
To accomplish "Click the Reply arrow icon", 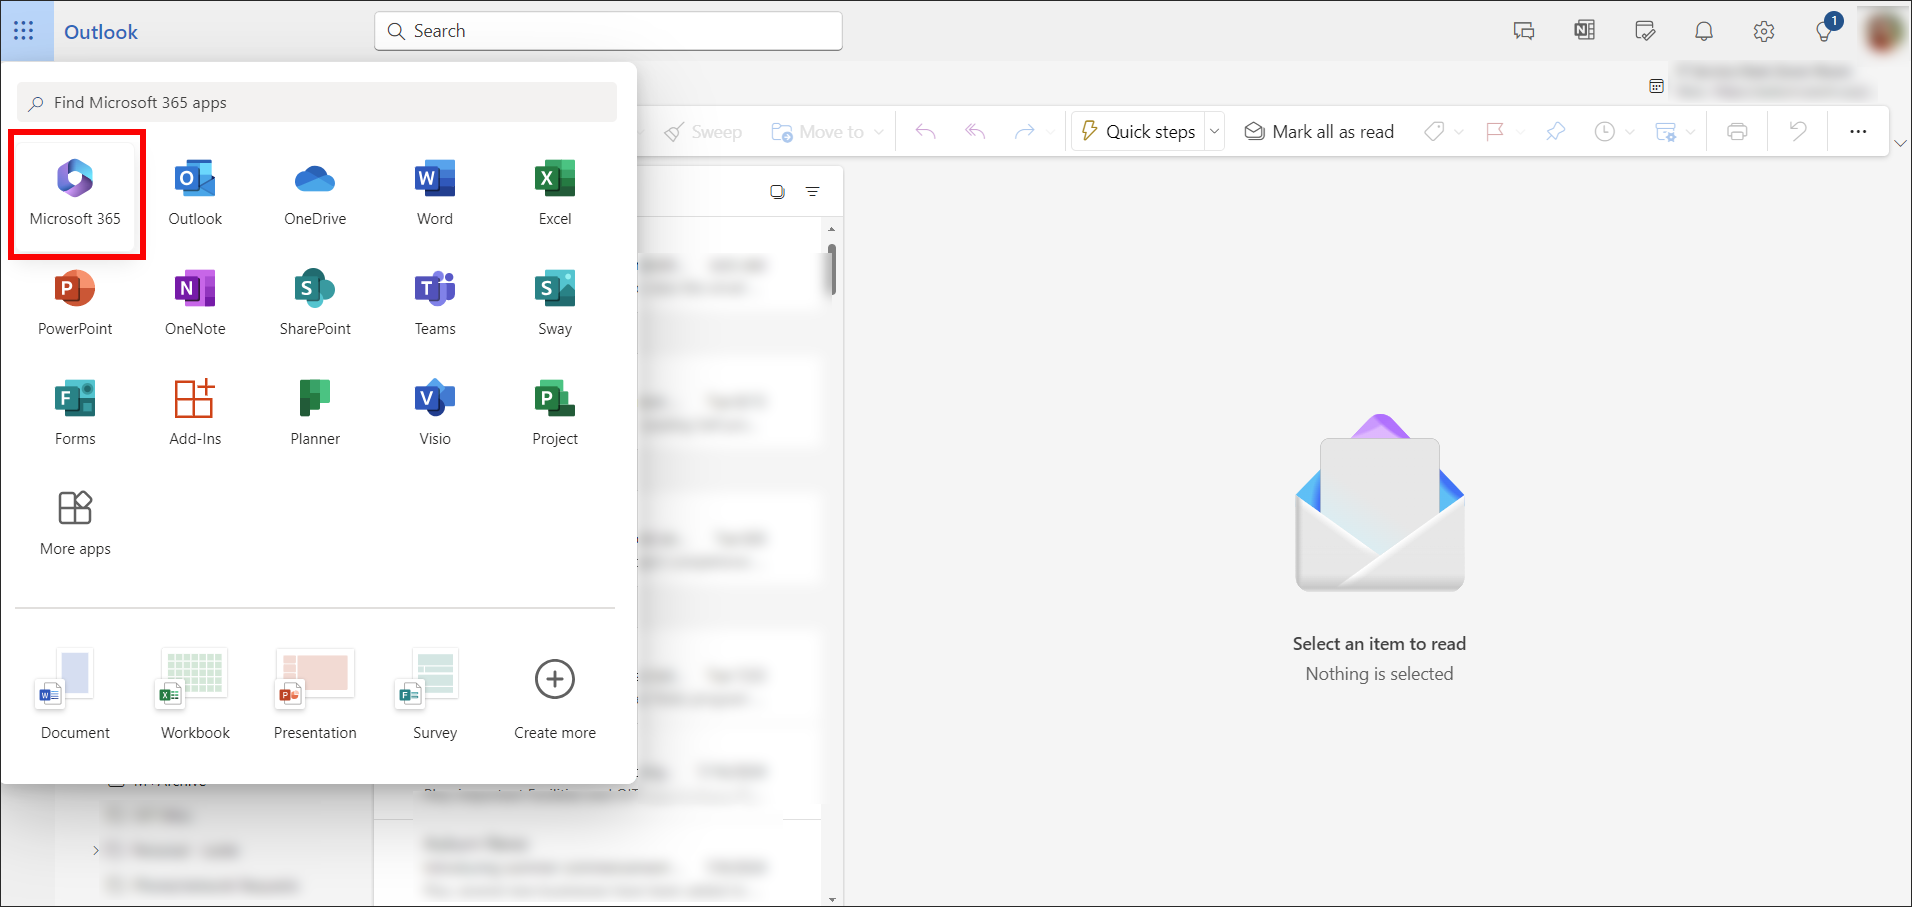I will (926, 132).
